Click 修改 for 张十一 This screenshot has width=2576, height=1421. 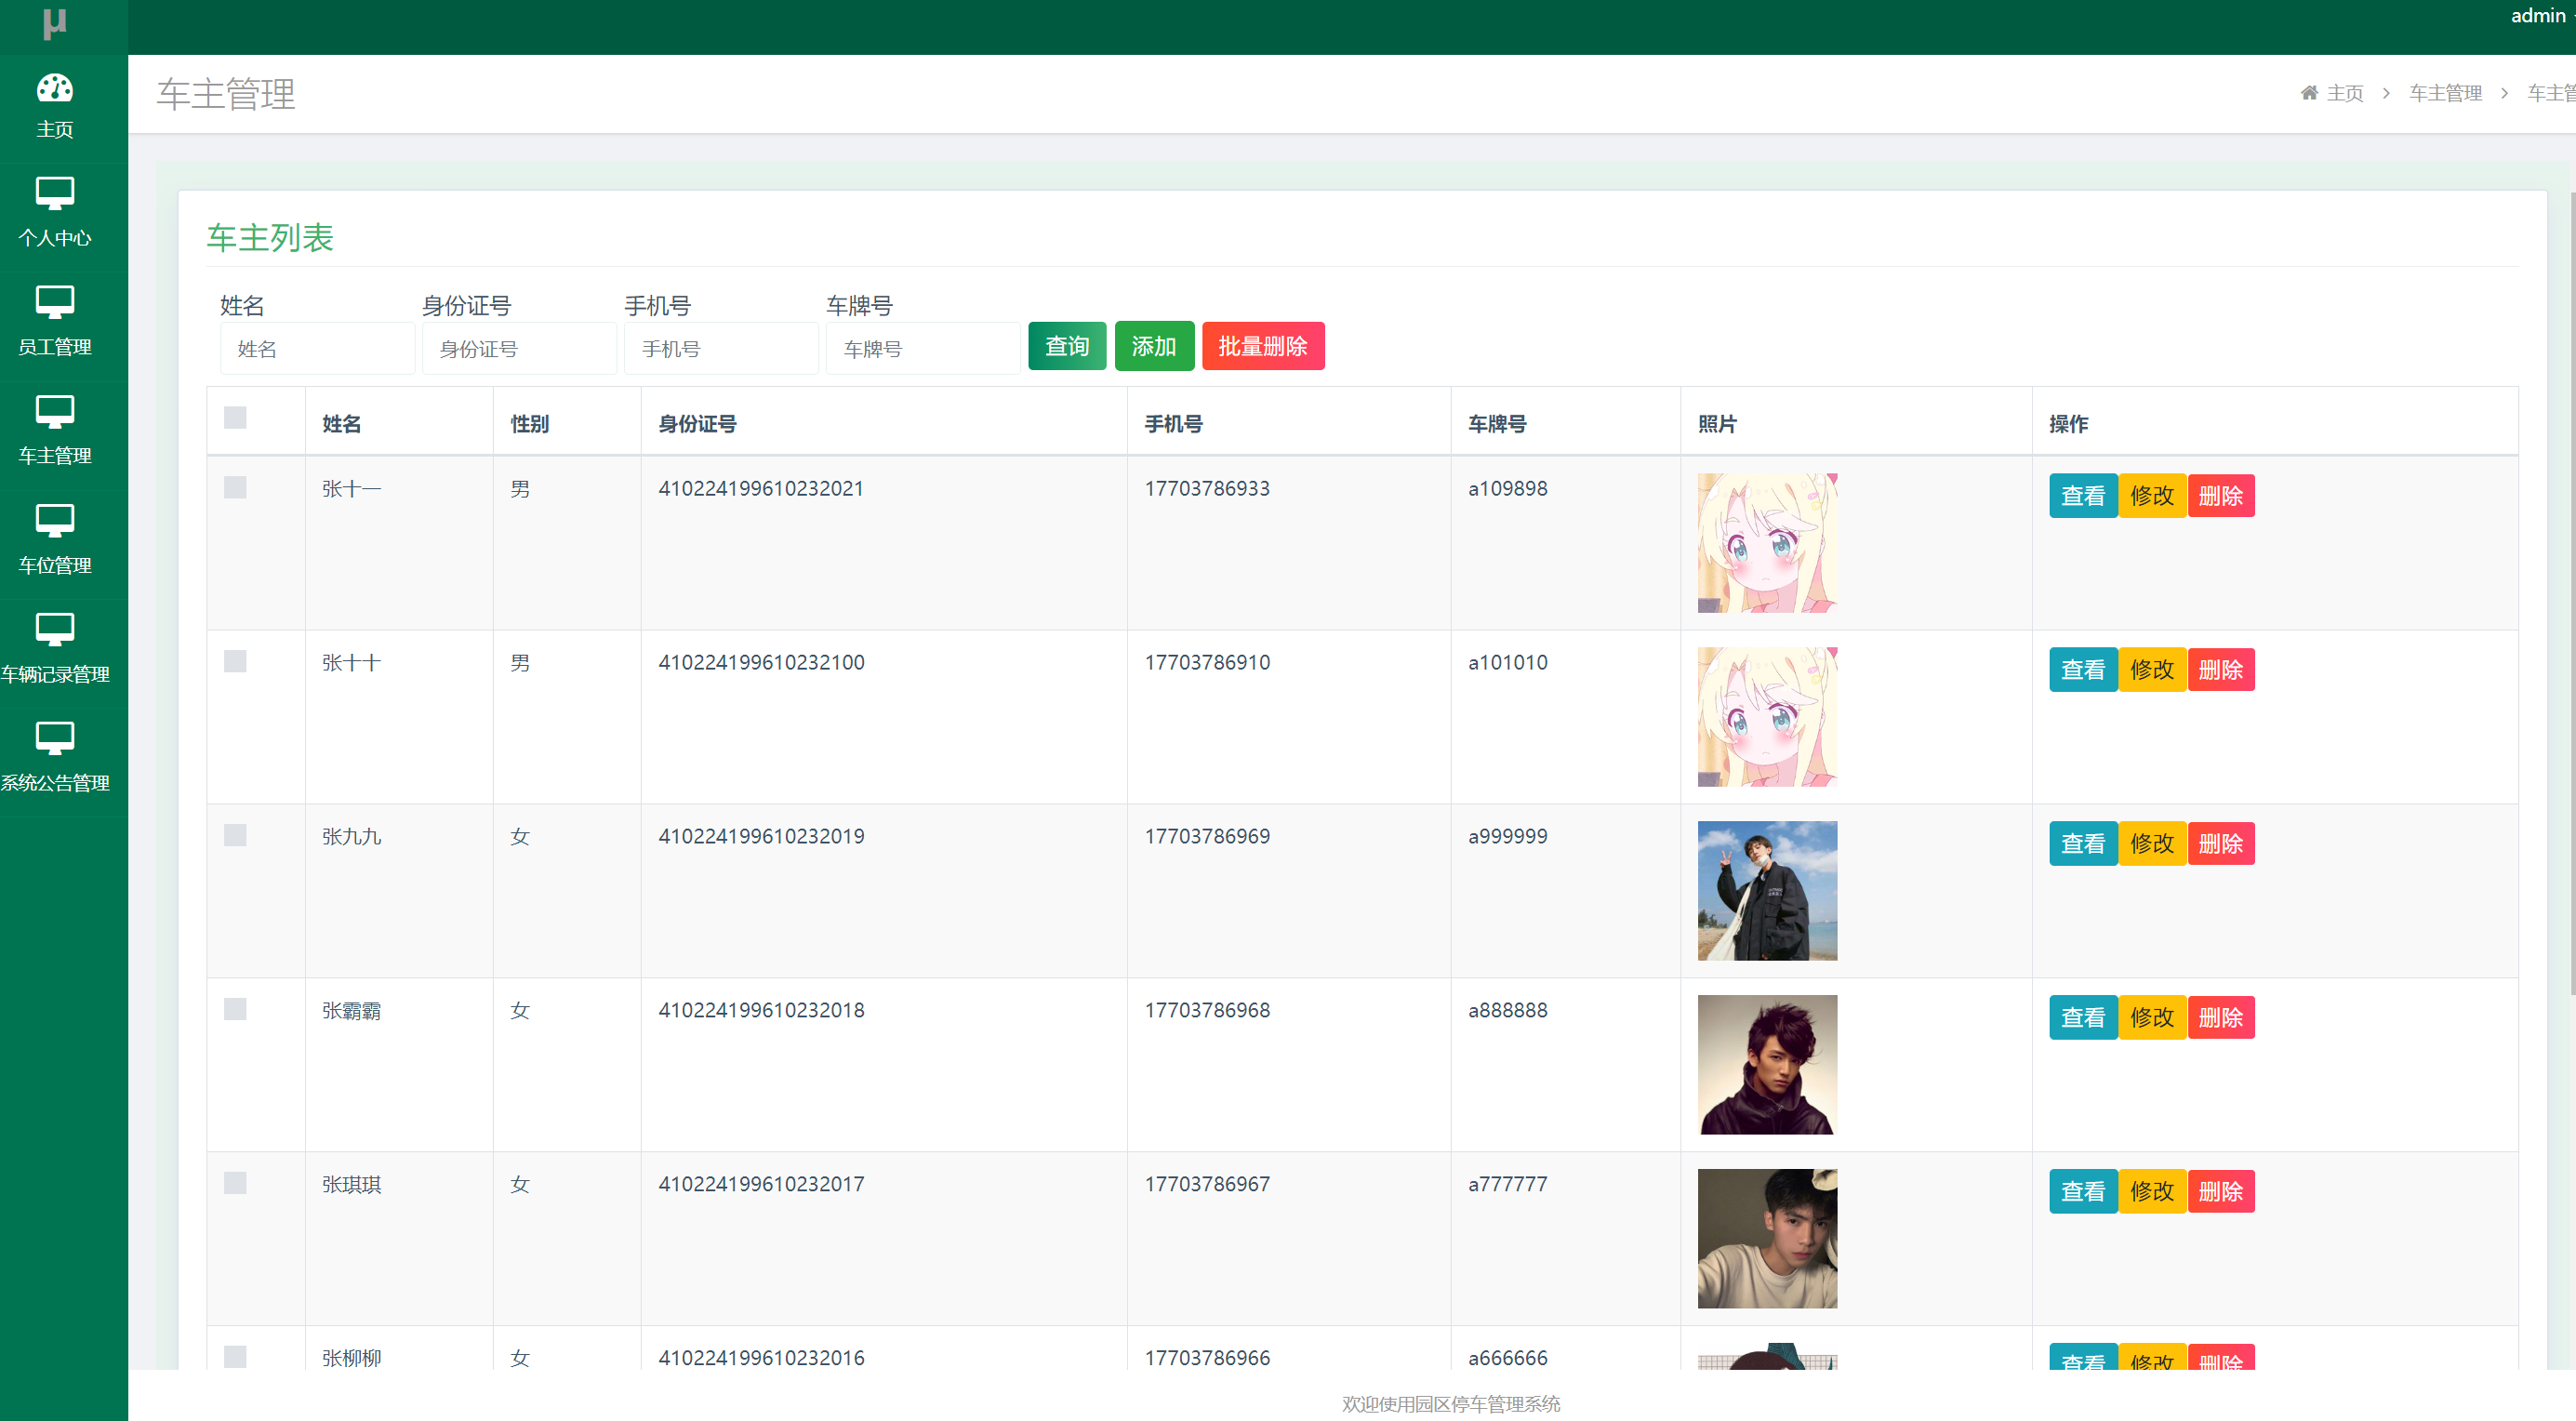coord(2152,496)
